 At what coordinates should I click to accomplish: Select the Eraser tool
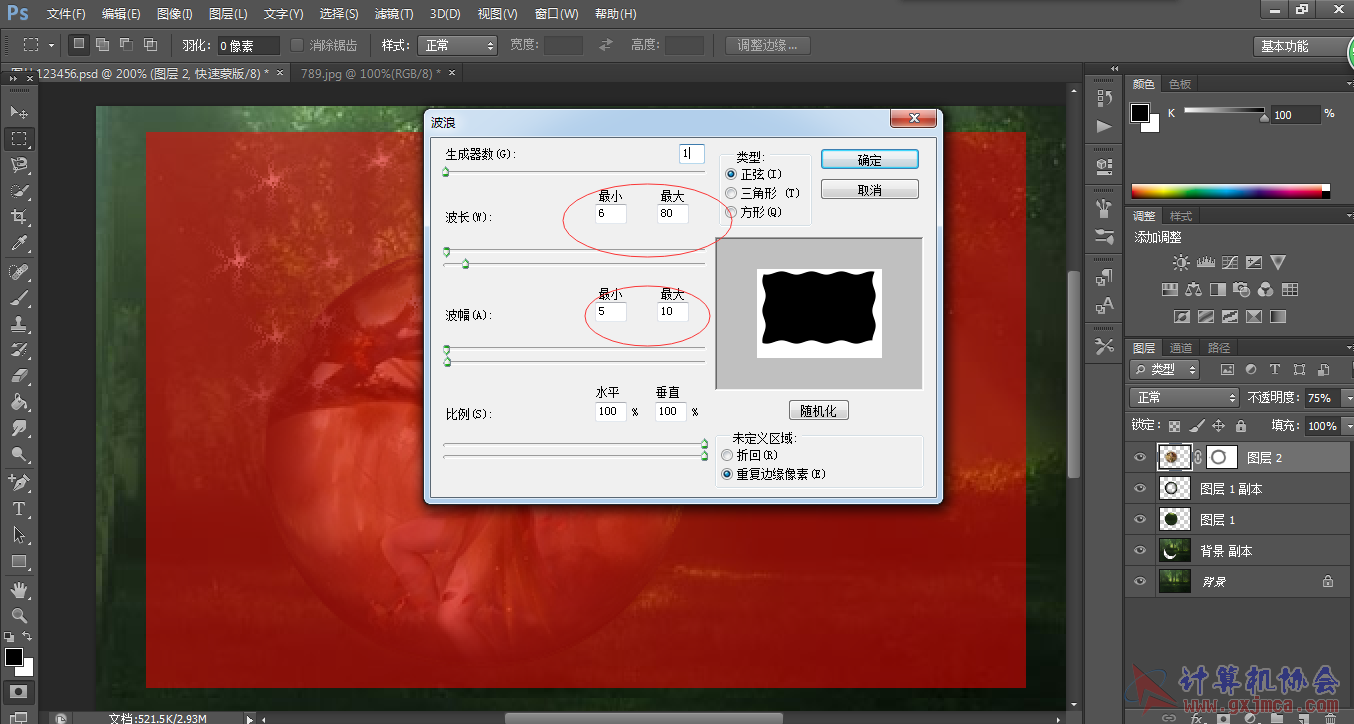click(19, 376)
